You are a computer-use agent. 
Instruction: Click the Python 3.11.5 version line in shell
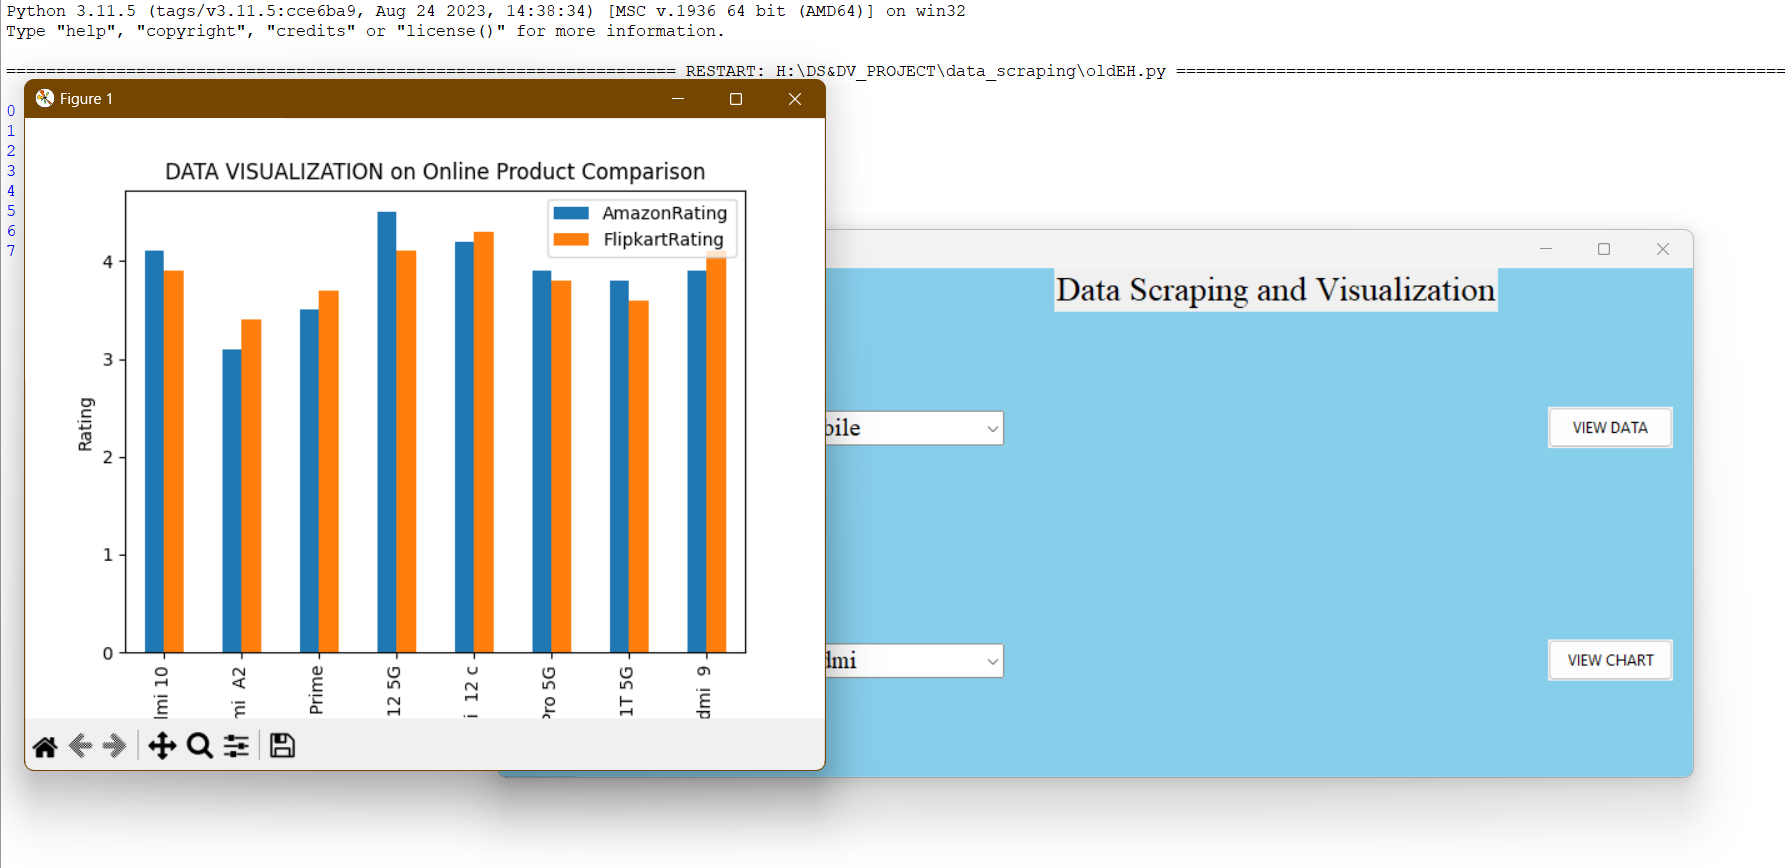coord(486,11)
